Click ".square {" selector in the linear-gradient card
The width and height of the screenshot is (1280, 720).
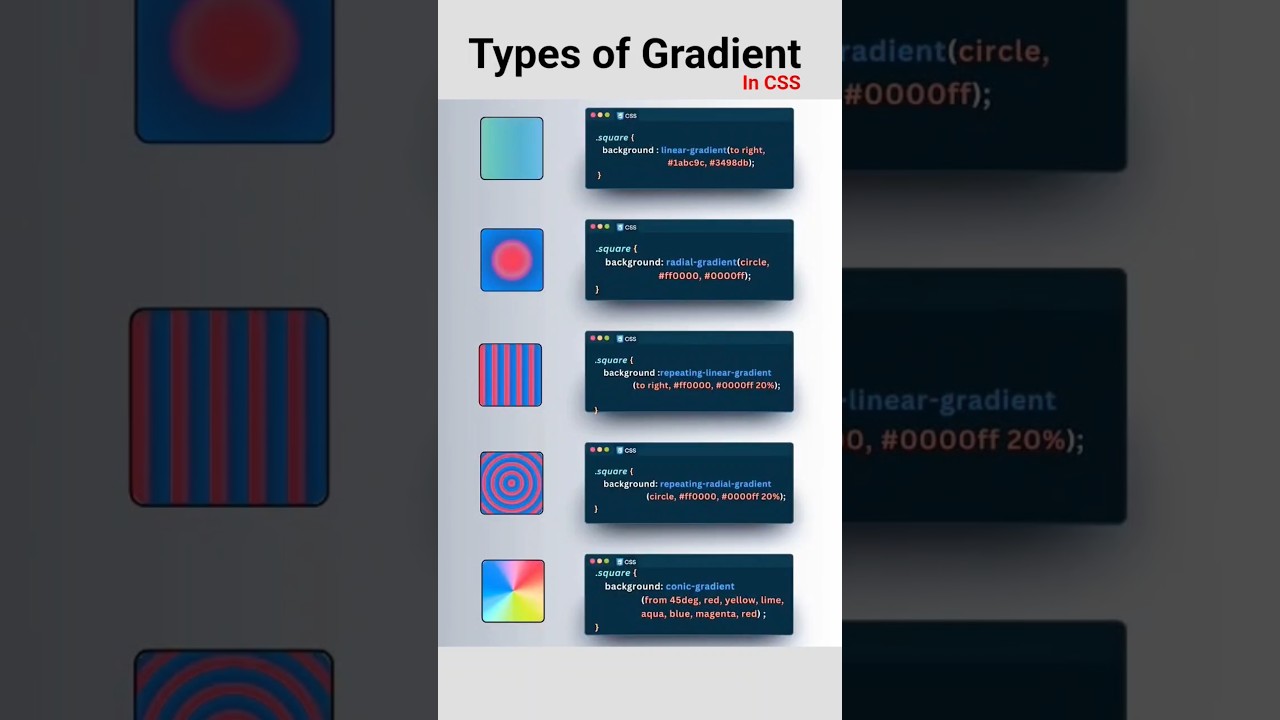tap(614, 137)
